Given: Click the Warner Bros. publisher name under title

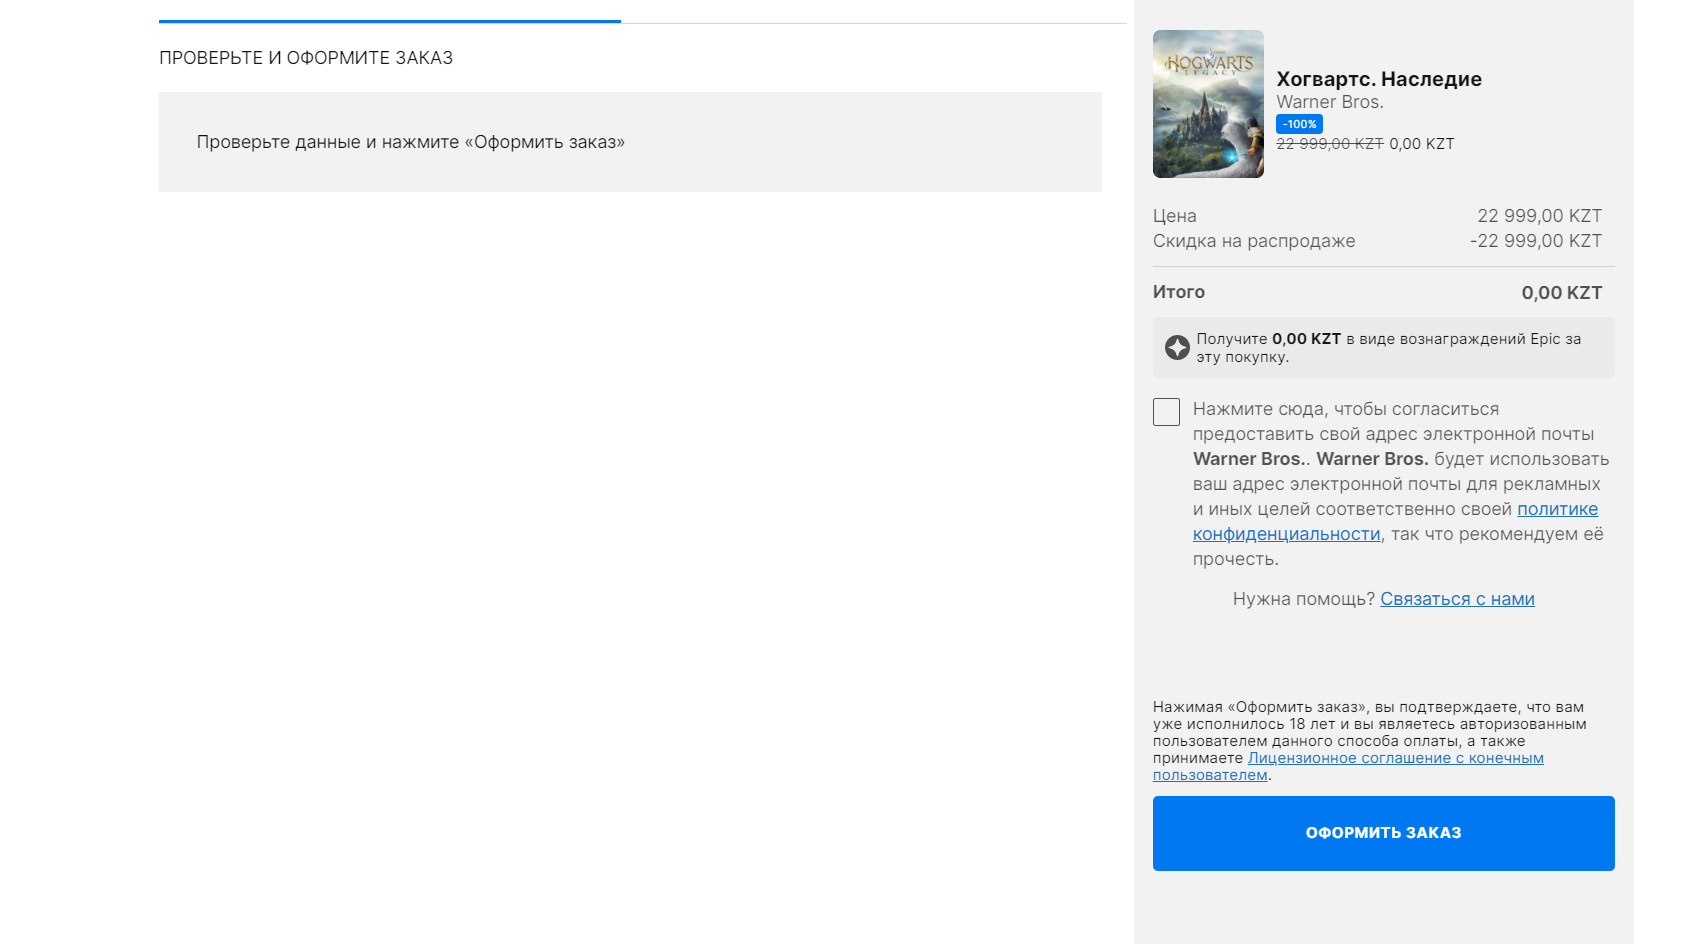Looking at the screenshot, I should tap(1329, 102).
